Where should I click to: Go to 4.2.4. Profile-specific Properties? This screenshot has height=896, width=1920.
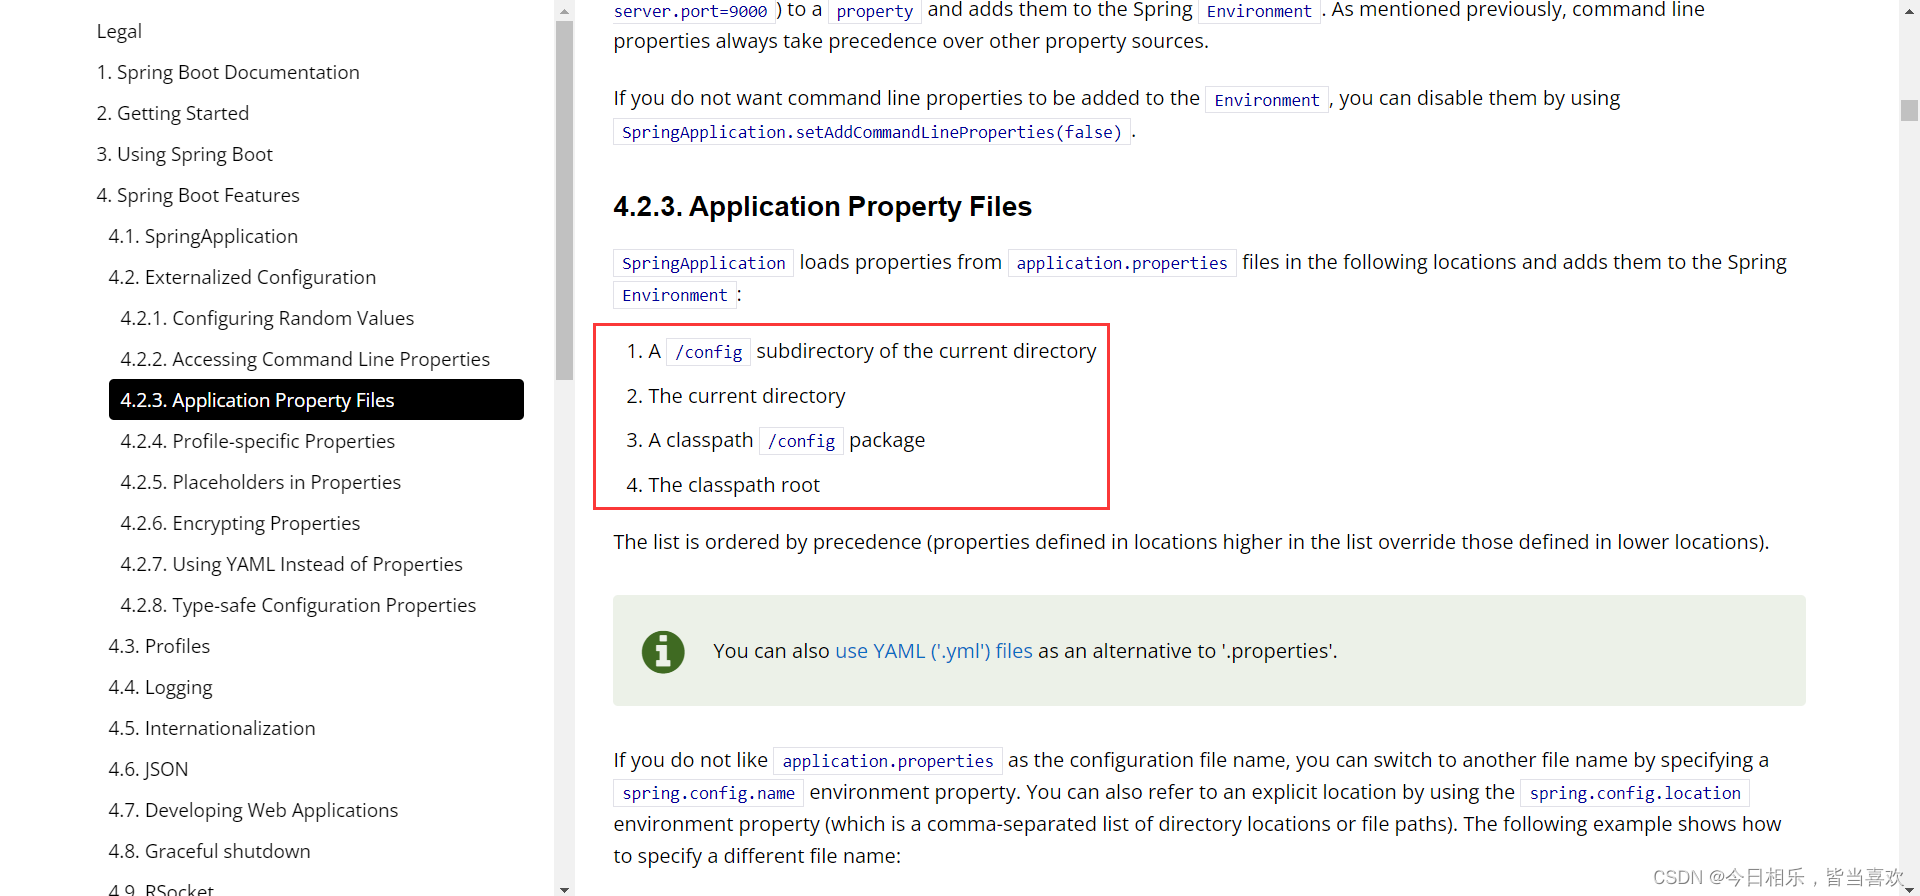pos(258,441)
